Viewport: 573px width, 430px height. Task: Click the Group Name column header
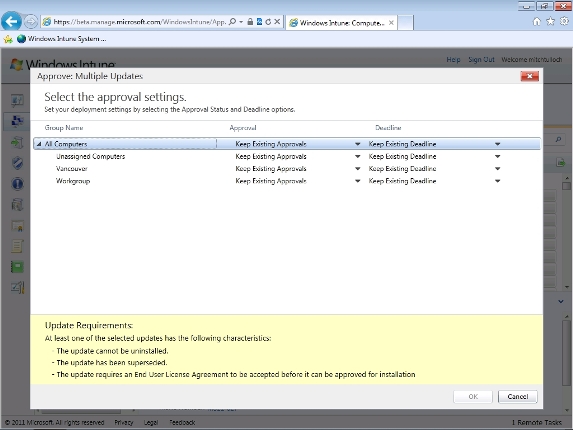click(64, 128)
